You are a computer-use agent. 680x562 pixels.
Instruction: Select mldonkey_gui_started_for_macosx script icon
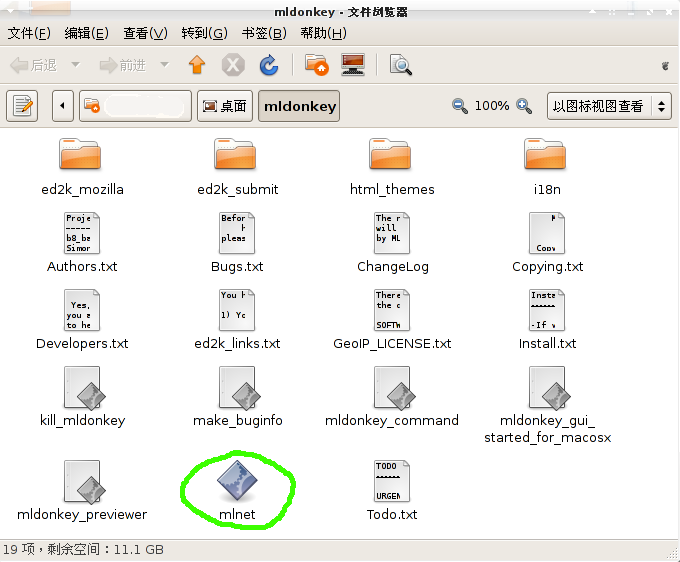pyautogui.click(x=549, y=388)
